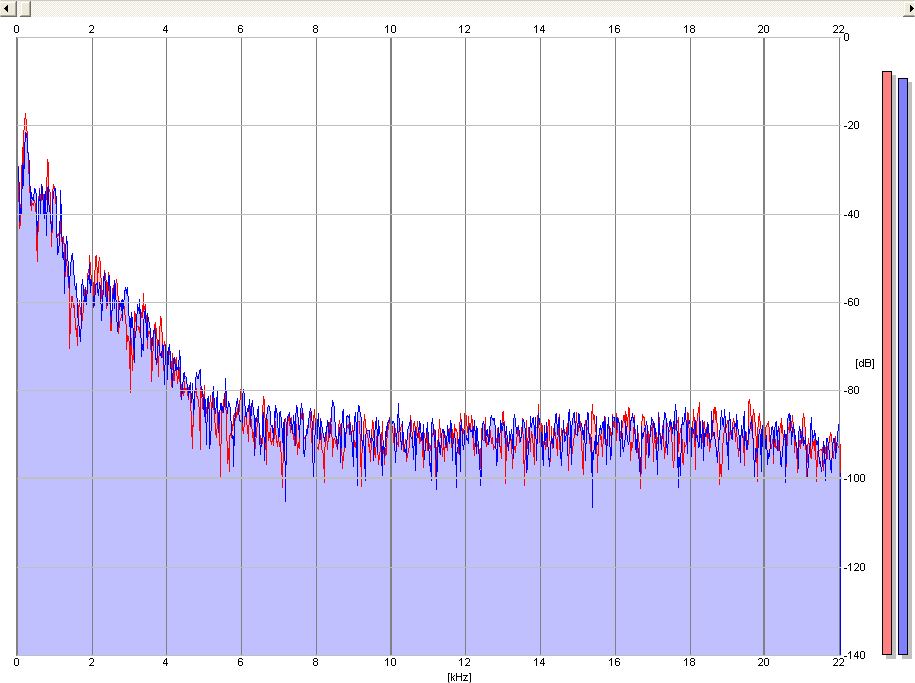
Task: Click the red channel level meter bar
Action: 887,363
